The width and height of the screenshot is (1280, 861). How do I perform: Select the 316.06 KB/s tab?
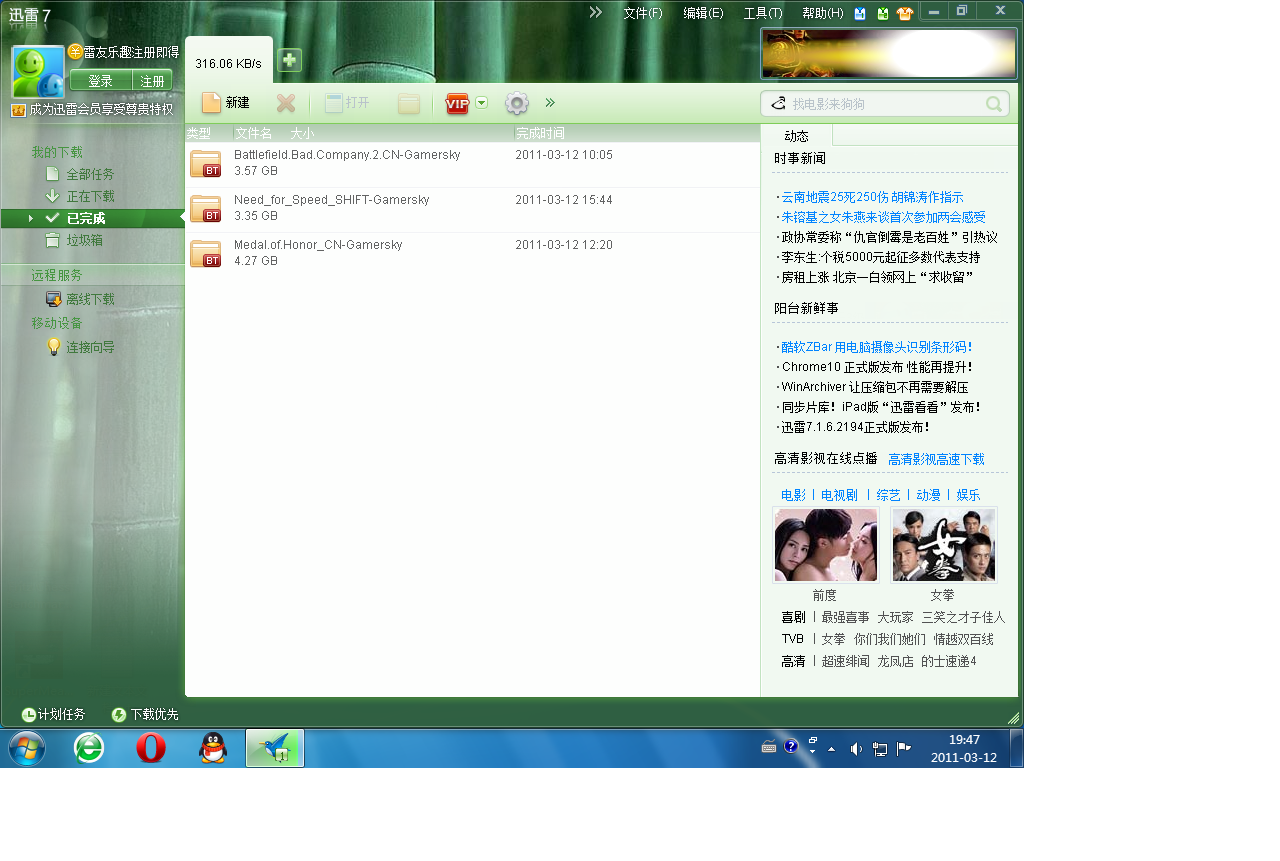[x=229, y=63]
